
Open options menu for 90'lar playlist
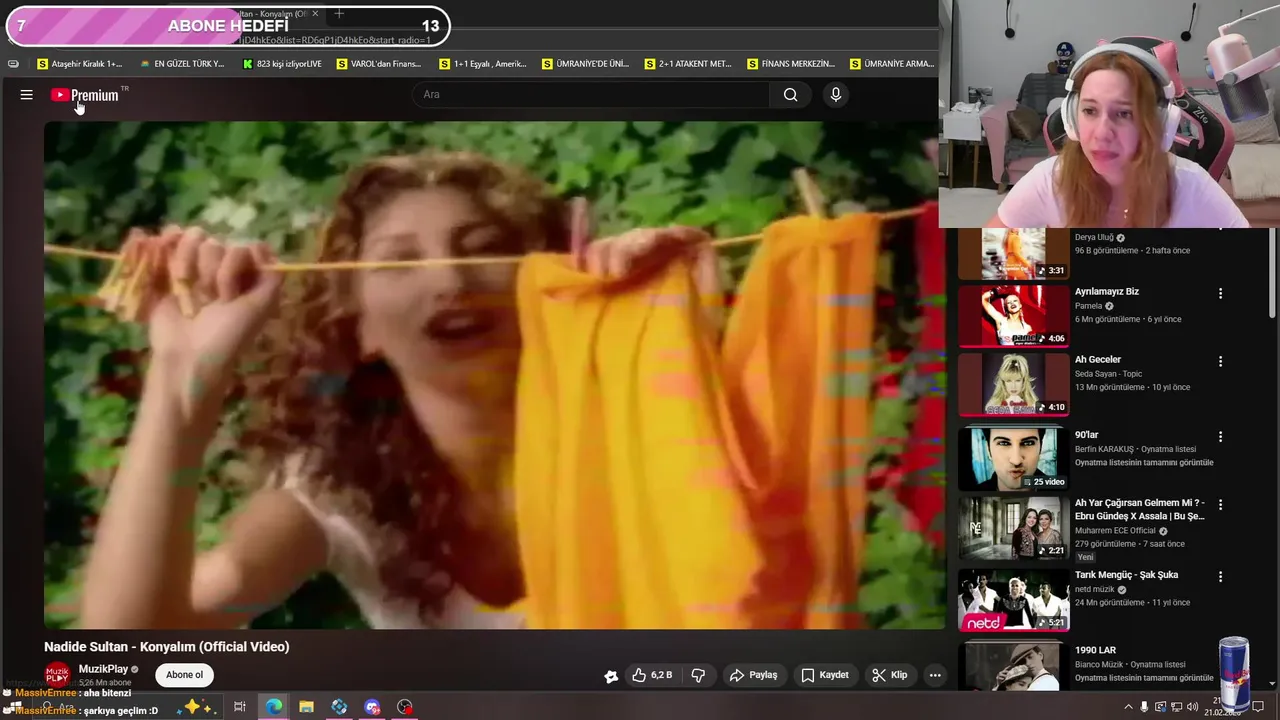1220,436
